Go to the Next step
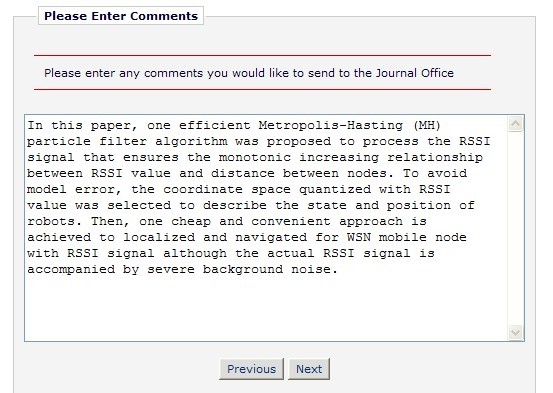Screen dimensions: 553x393 click(309, 369)
